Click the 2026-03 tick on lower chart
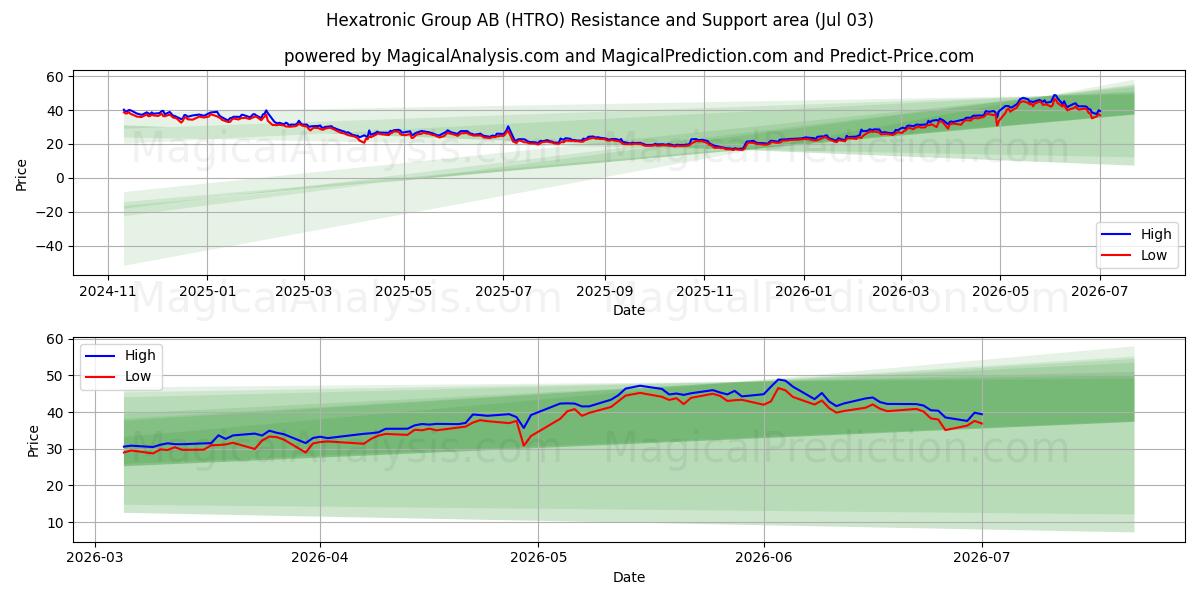Viewport: 1200px width, 600px height. pyautogui.click(x=94, y=558)
